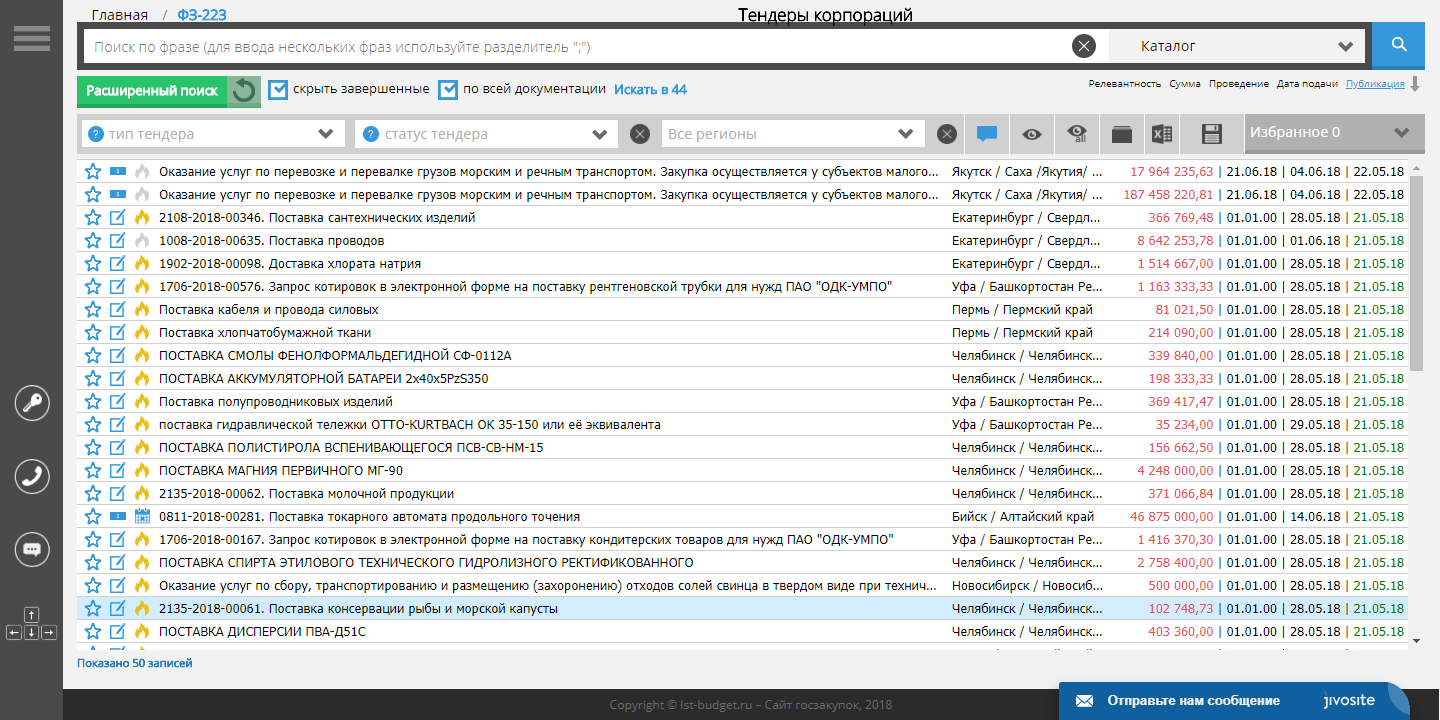
Task: Star the 'Поставка проводов' tender row
Action: coord(93,241)
